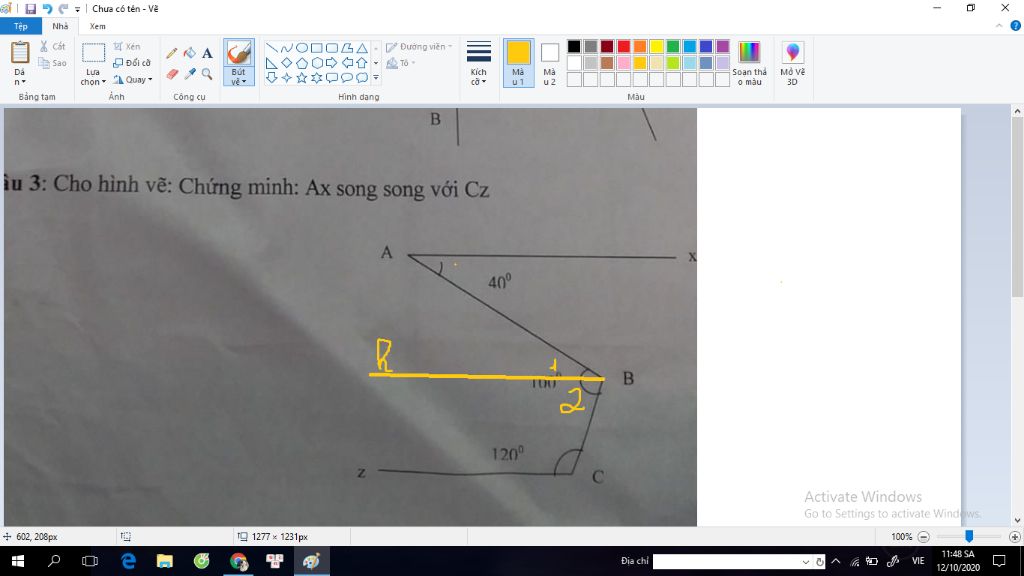Select Color 1 (Màu 1) box

pos(518,63)
